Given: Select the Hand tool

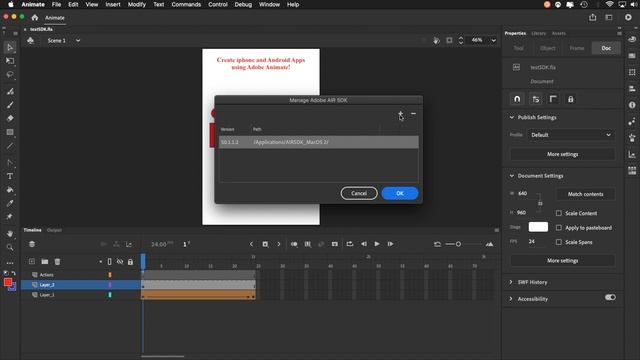Looking at the screenshot, I should click(x=10, y=234).
